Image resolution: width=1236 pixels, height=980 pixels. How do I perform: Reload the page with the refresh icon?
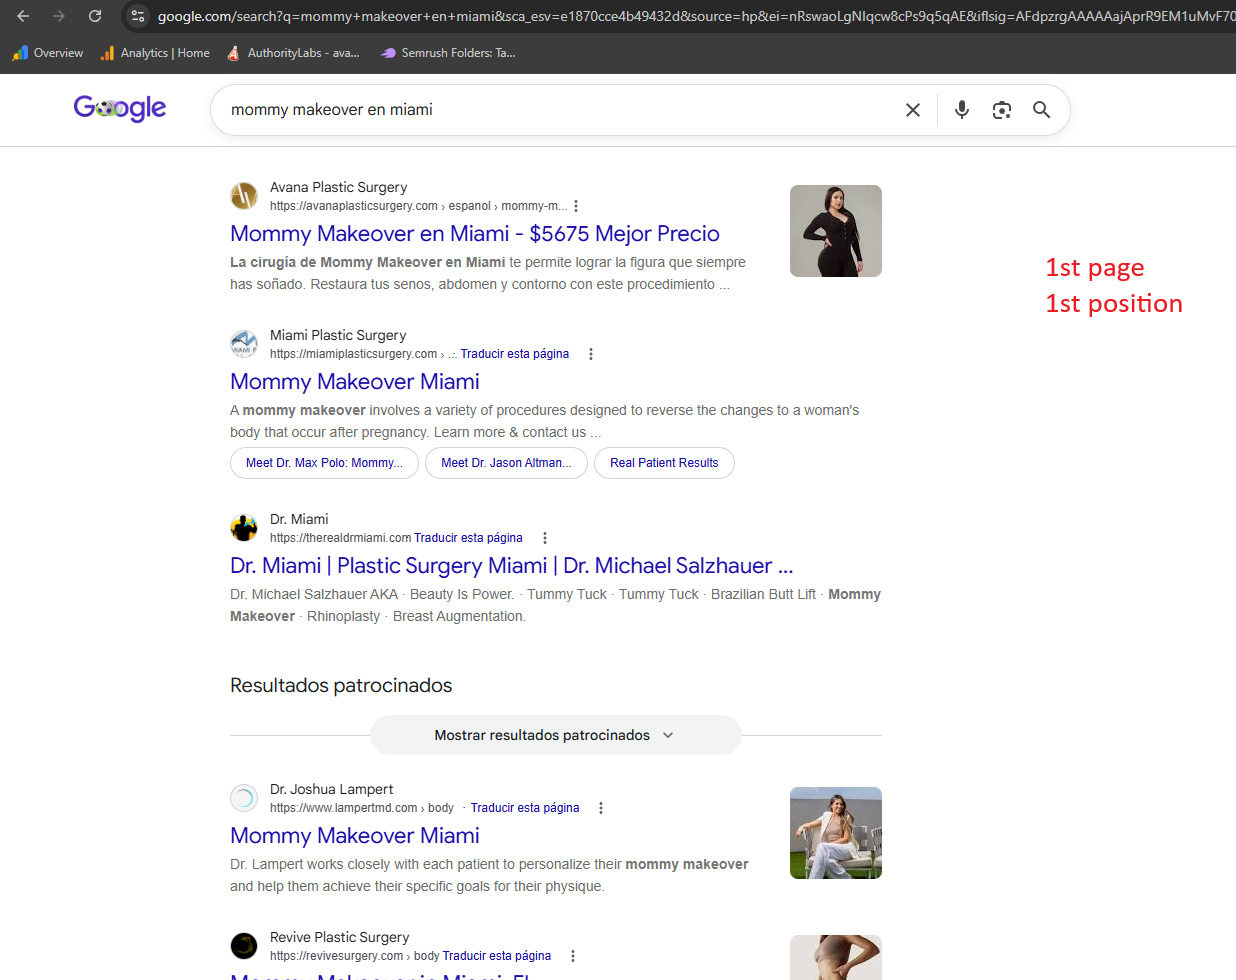point(95,16)
